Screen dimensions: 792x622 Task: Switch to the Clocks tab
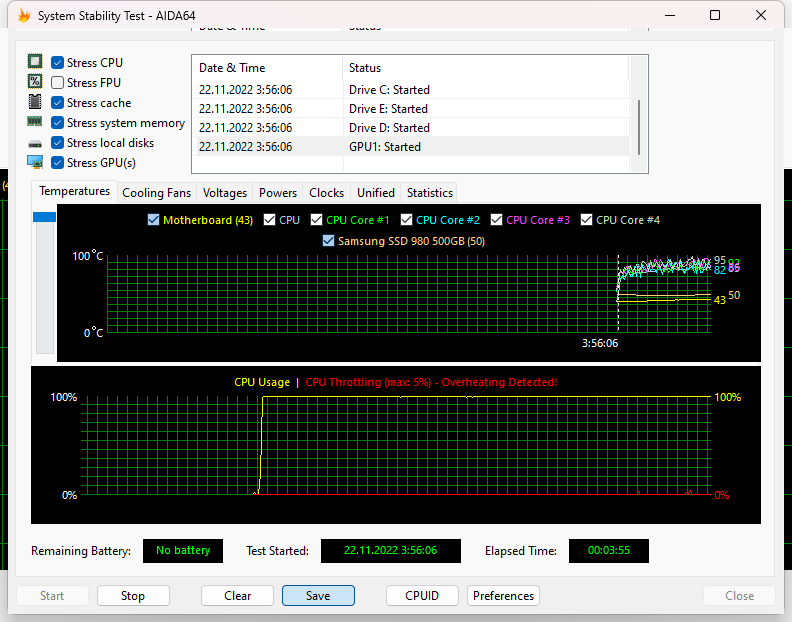tap(326, 193)
